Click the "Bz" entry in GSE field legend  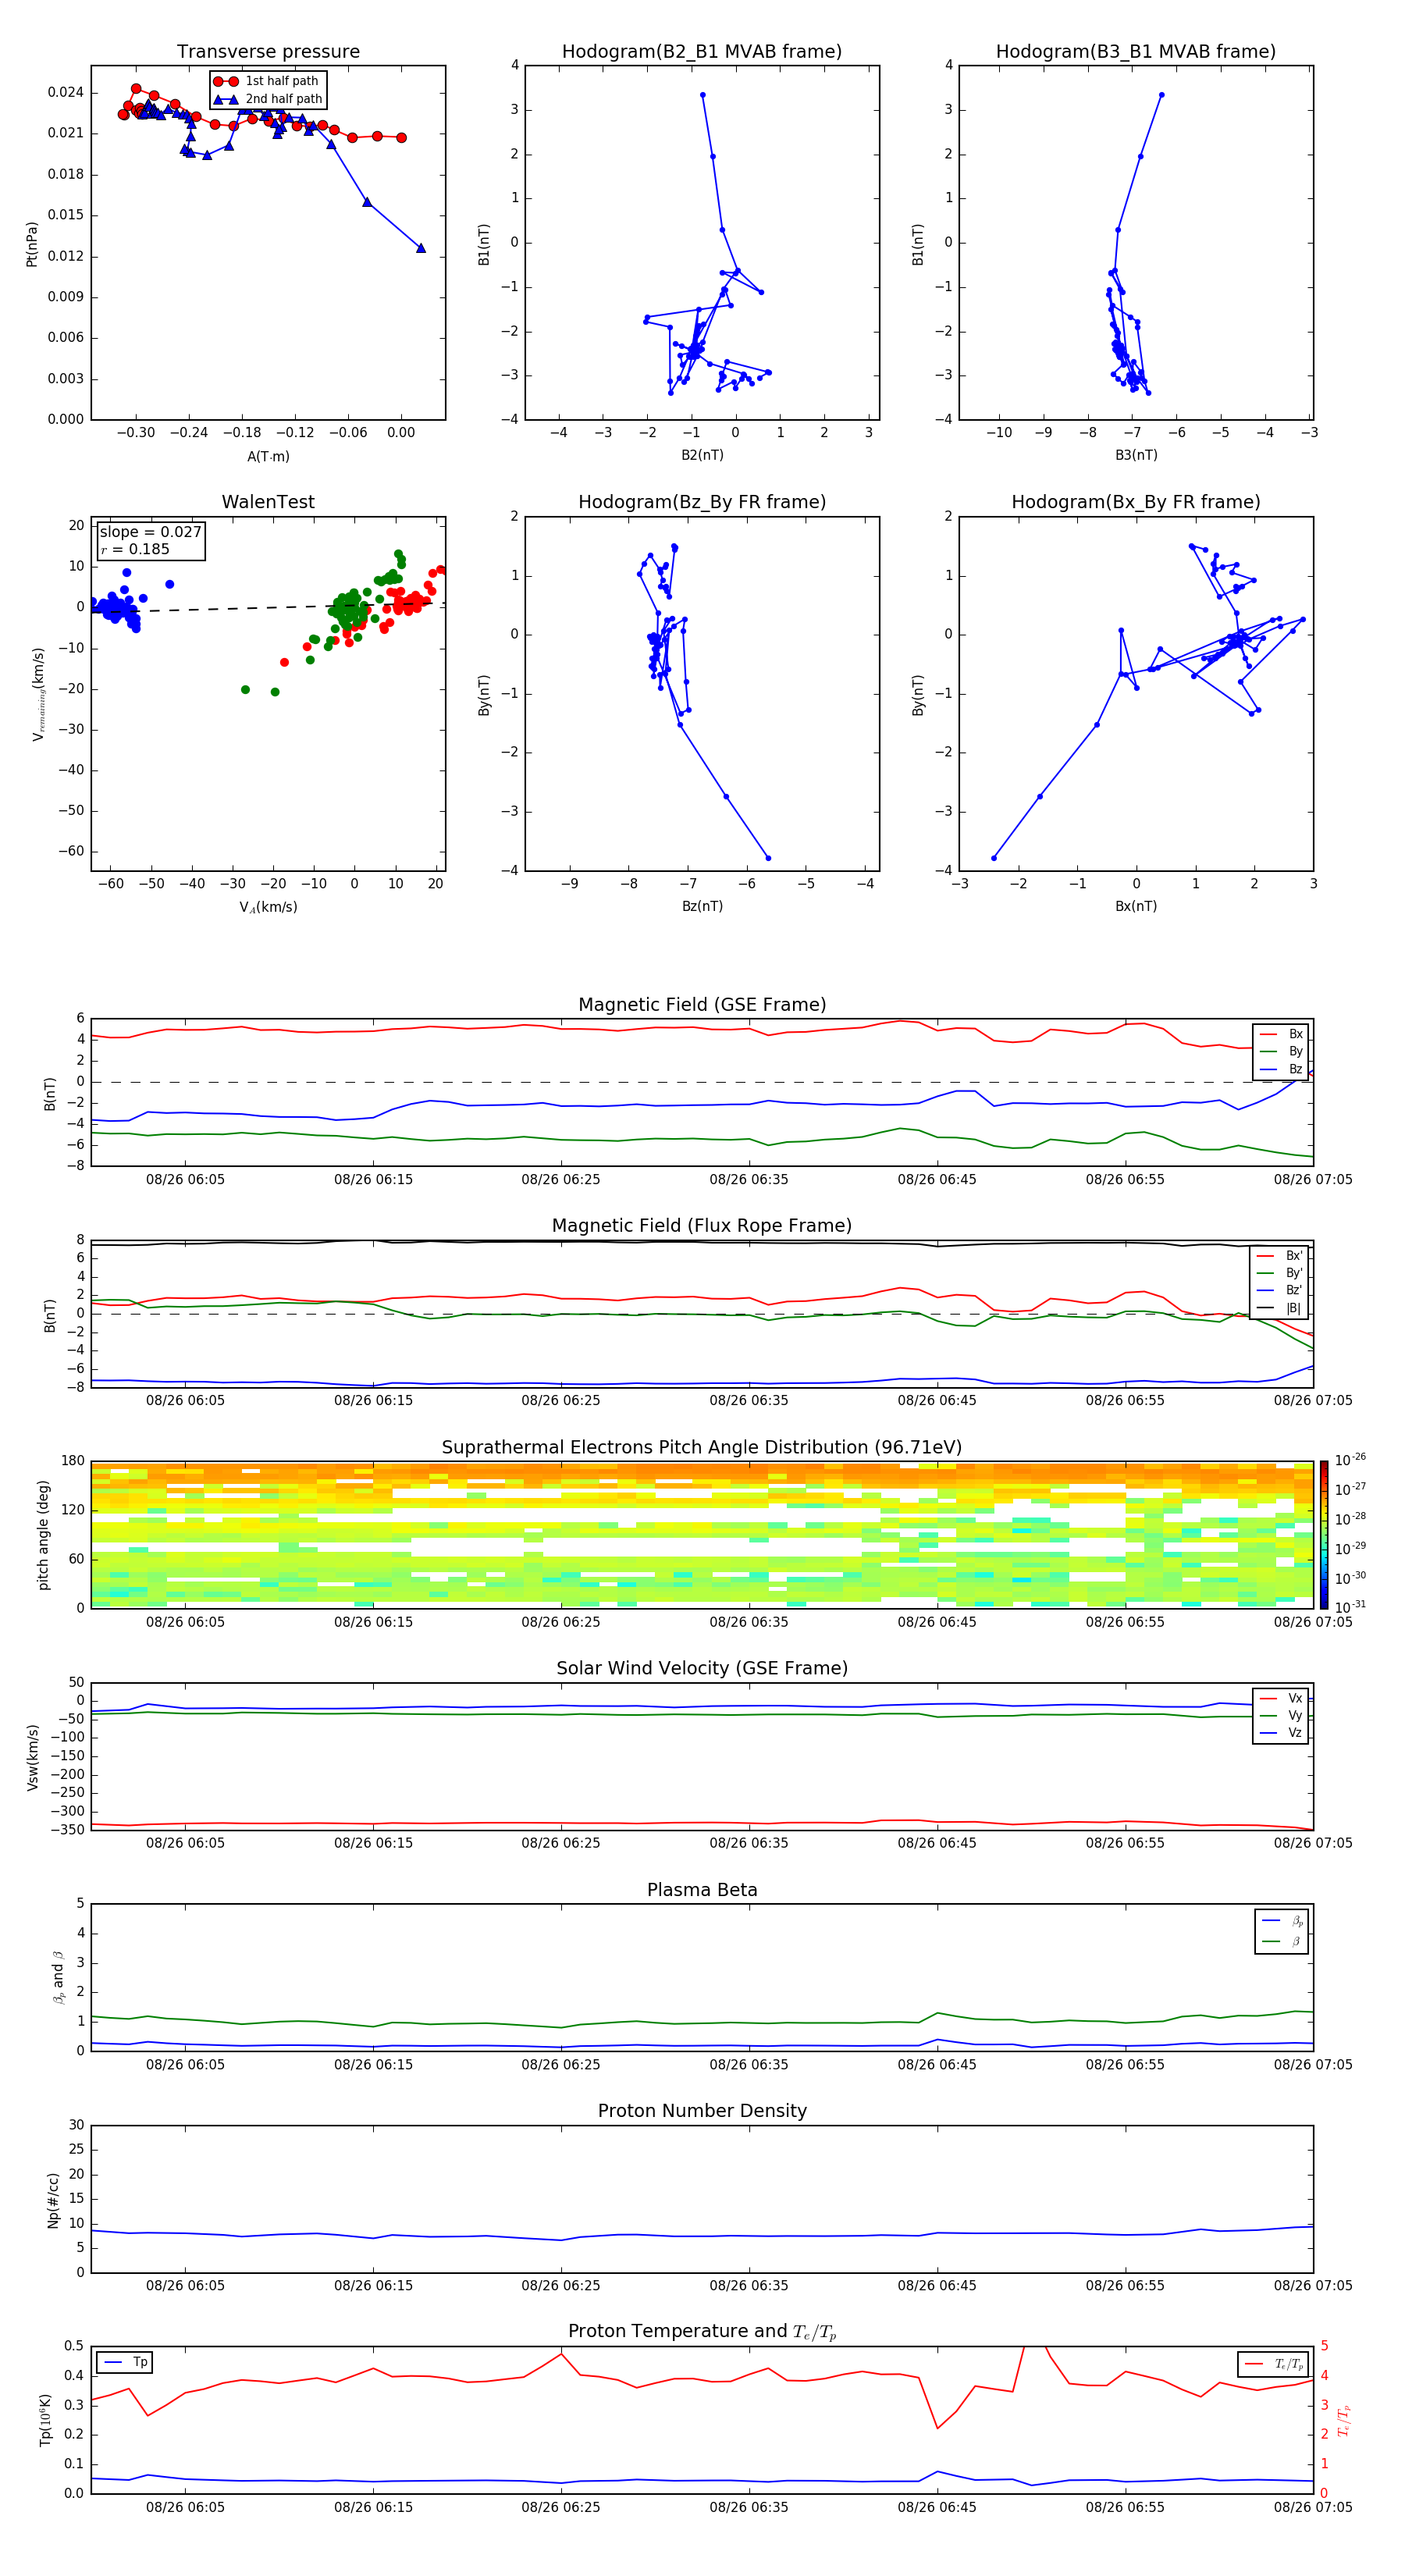point(1281,1069)
